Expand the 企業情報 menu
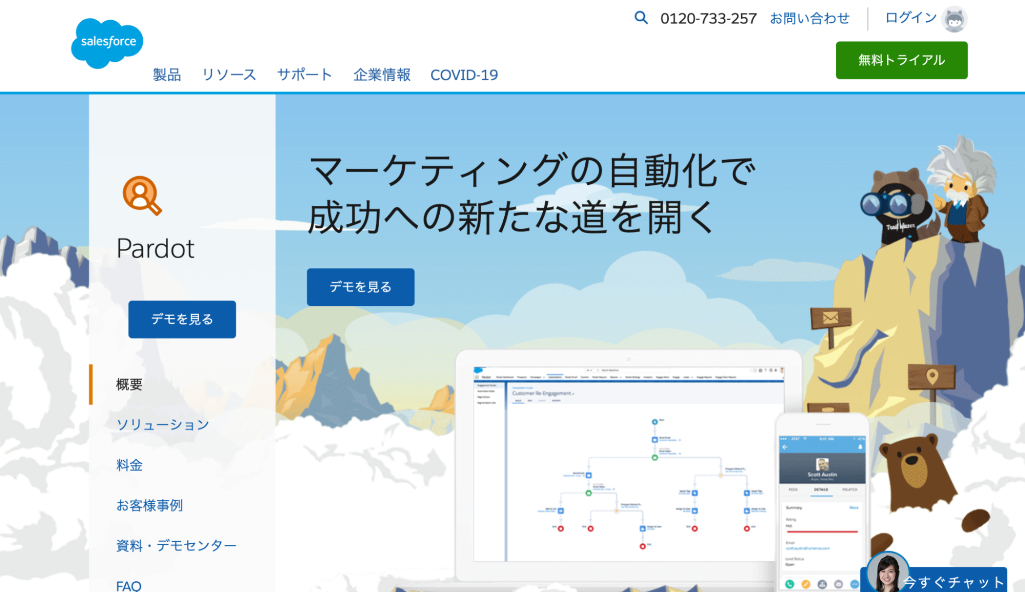This screenshot has width=1025, height=592. (382, 75)
